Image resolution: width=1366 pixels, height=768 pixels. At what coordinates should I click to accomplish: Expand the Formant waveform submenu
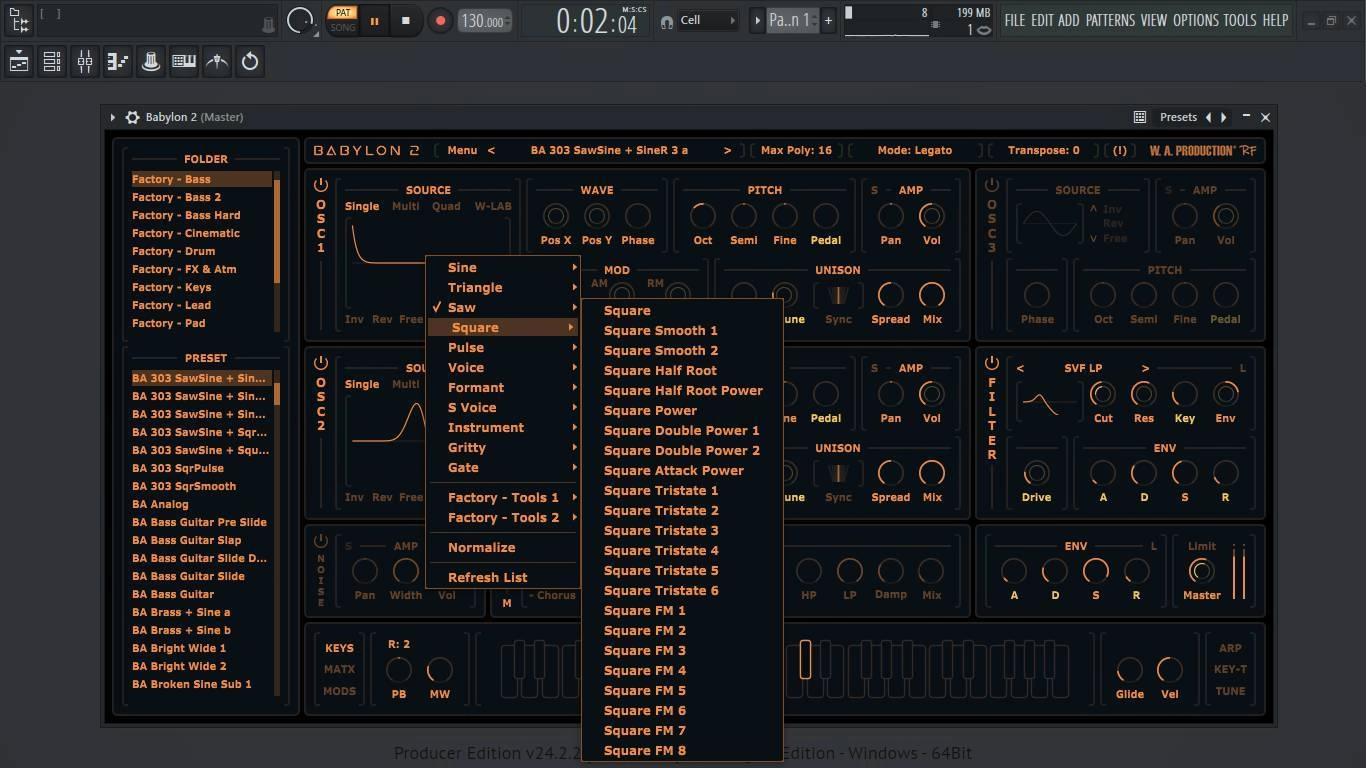pos(503,387)
